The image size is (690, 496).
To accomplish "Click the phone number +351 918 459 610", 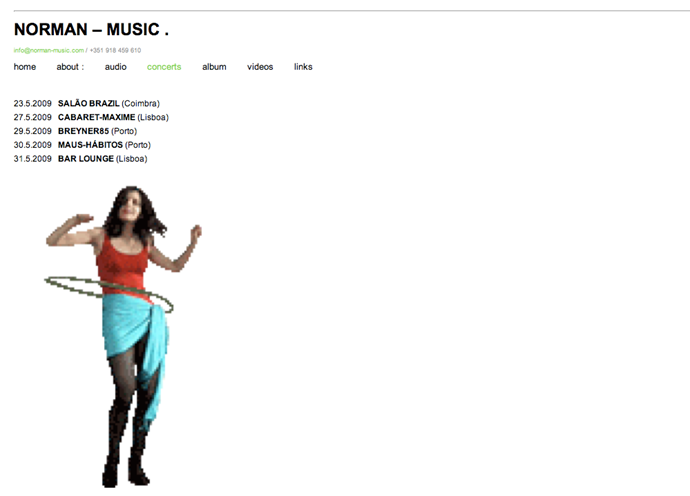I will click(115, 50).
